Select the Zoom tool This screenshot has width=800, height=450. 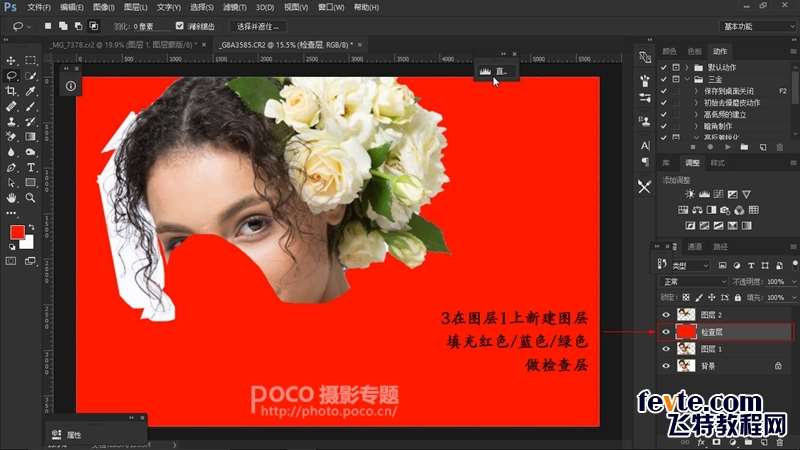(x=31, y=198)
